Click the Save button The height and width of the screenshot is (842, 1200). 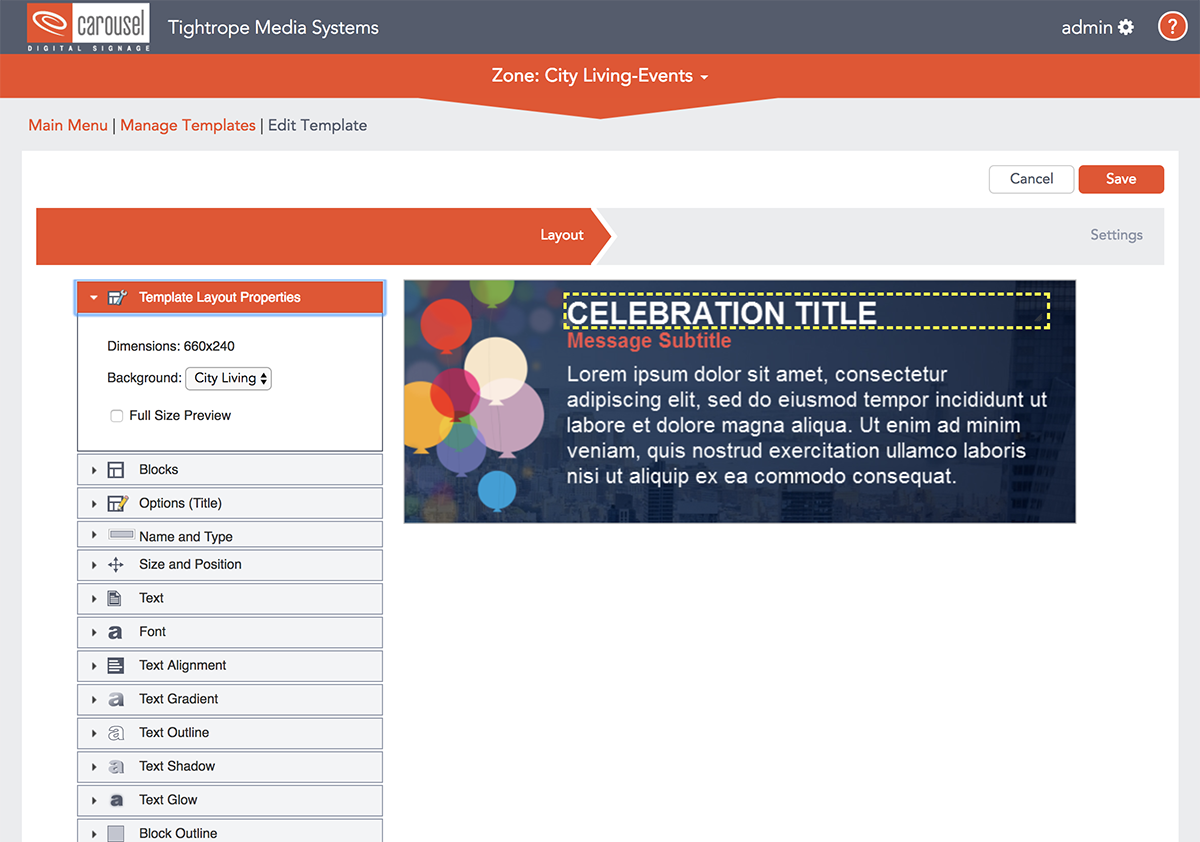[x=1120, y=179]
